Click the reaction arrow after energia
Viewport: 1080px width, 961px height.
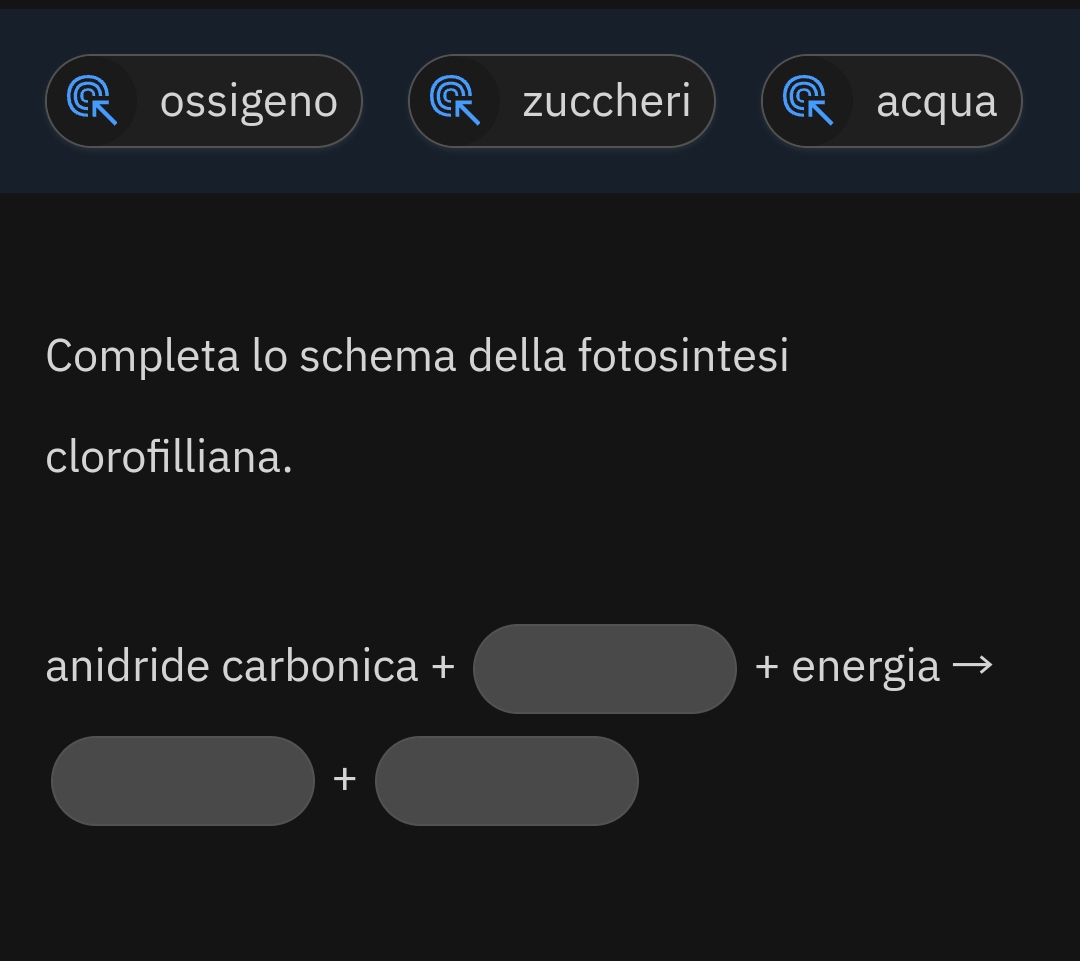pos(972,665)
